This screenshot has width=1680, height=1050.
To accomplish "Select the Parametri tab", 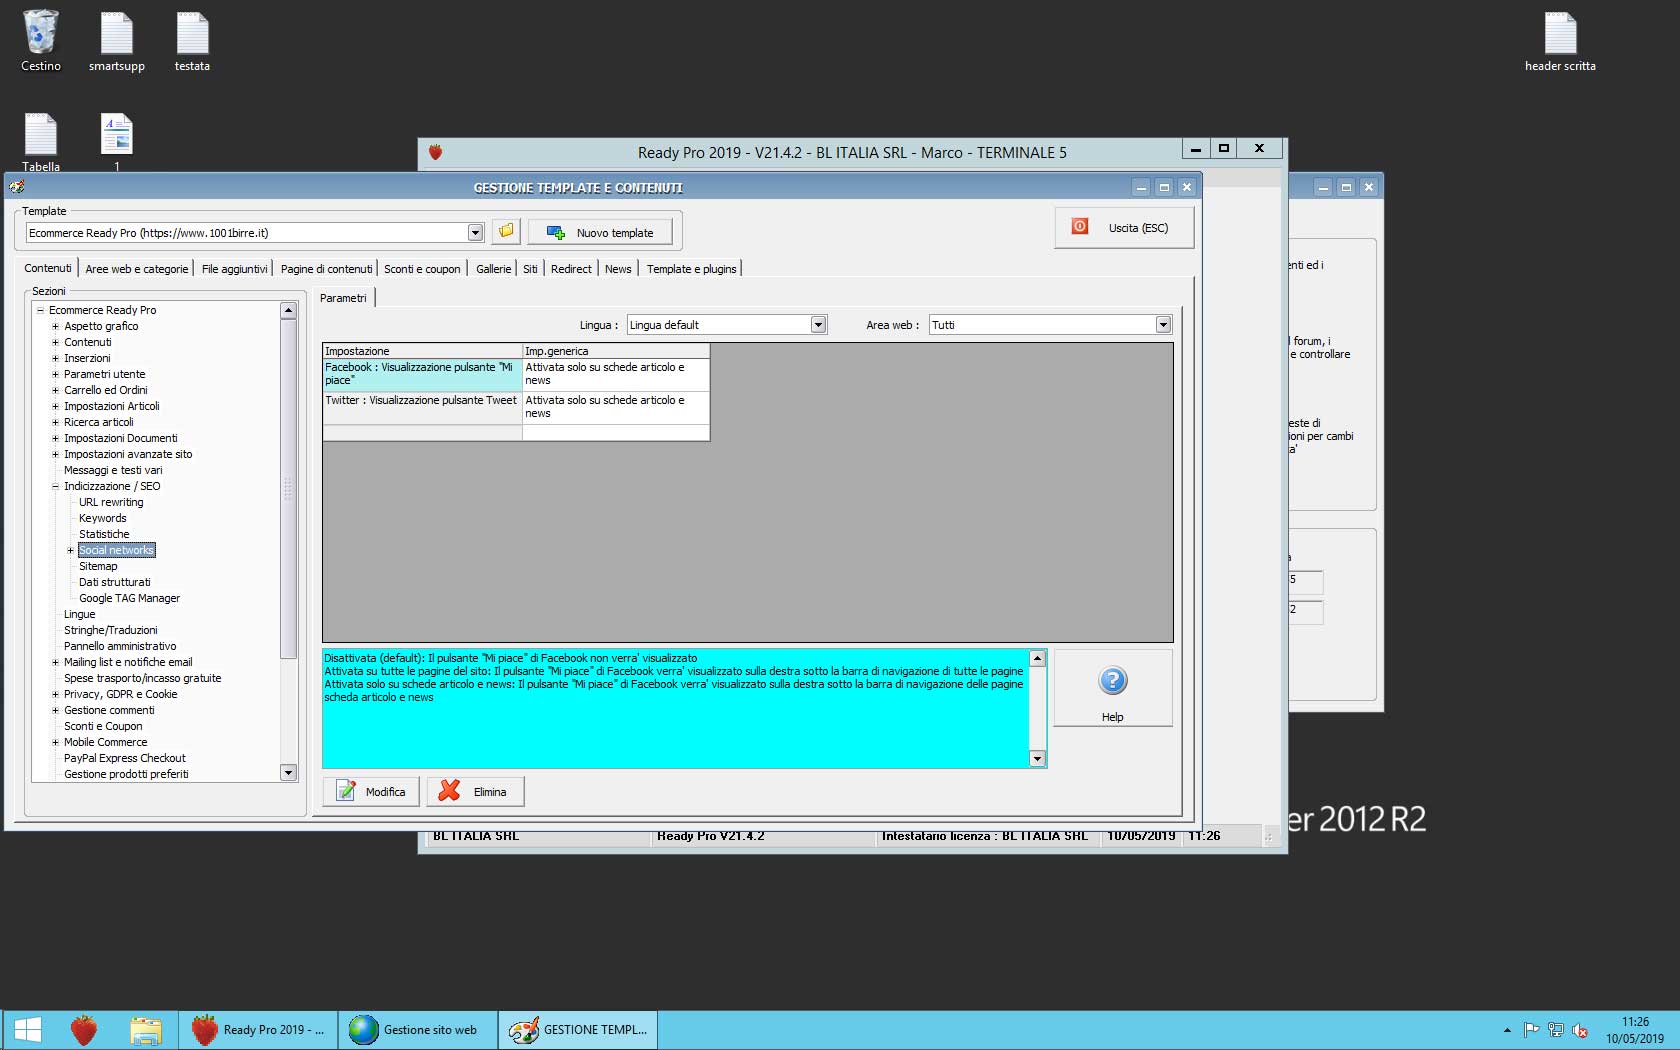I will [343, 298].
